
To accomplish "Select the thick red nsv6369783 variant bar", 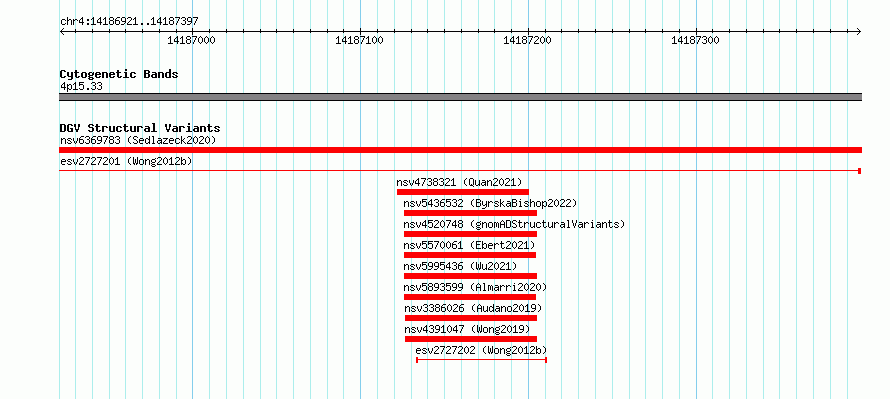I will 460,150.
